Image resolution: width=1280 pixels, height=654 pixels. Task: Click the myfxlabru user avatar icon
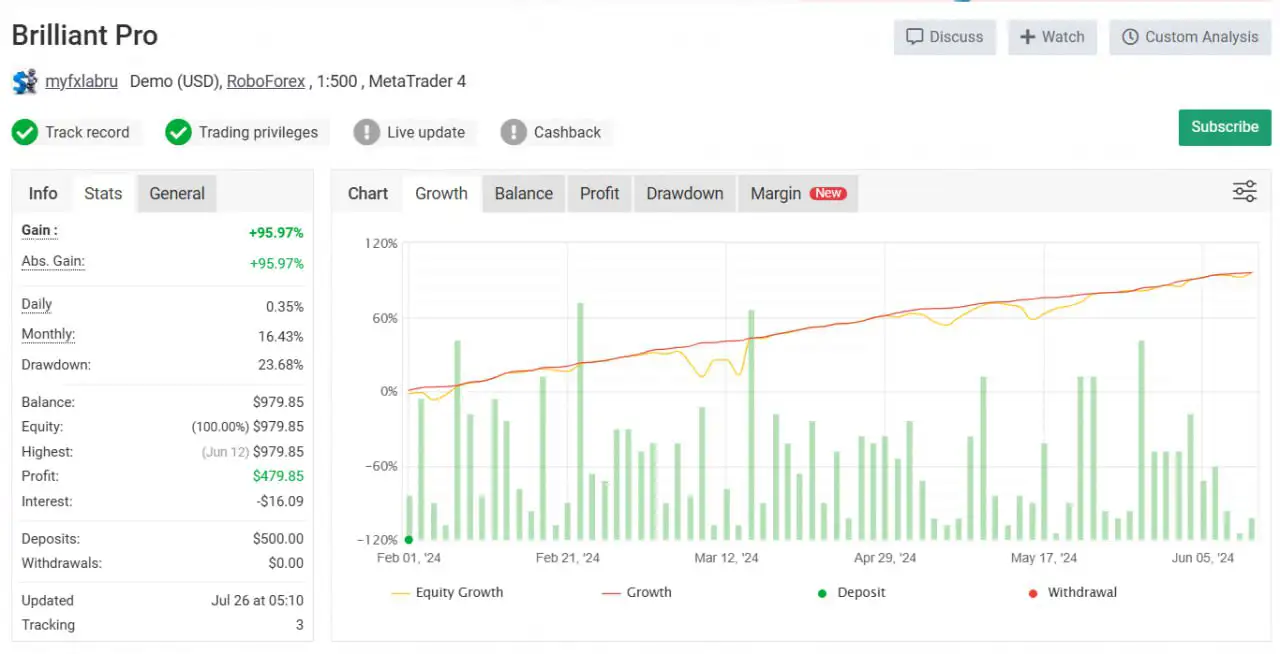coord(25,82)
